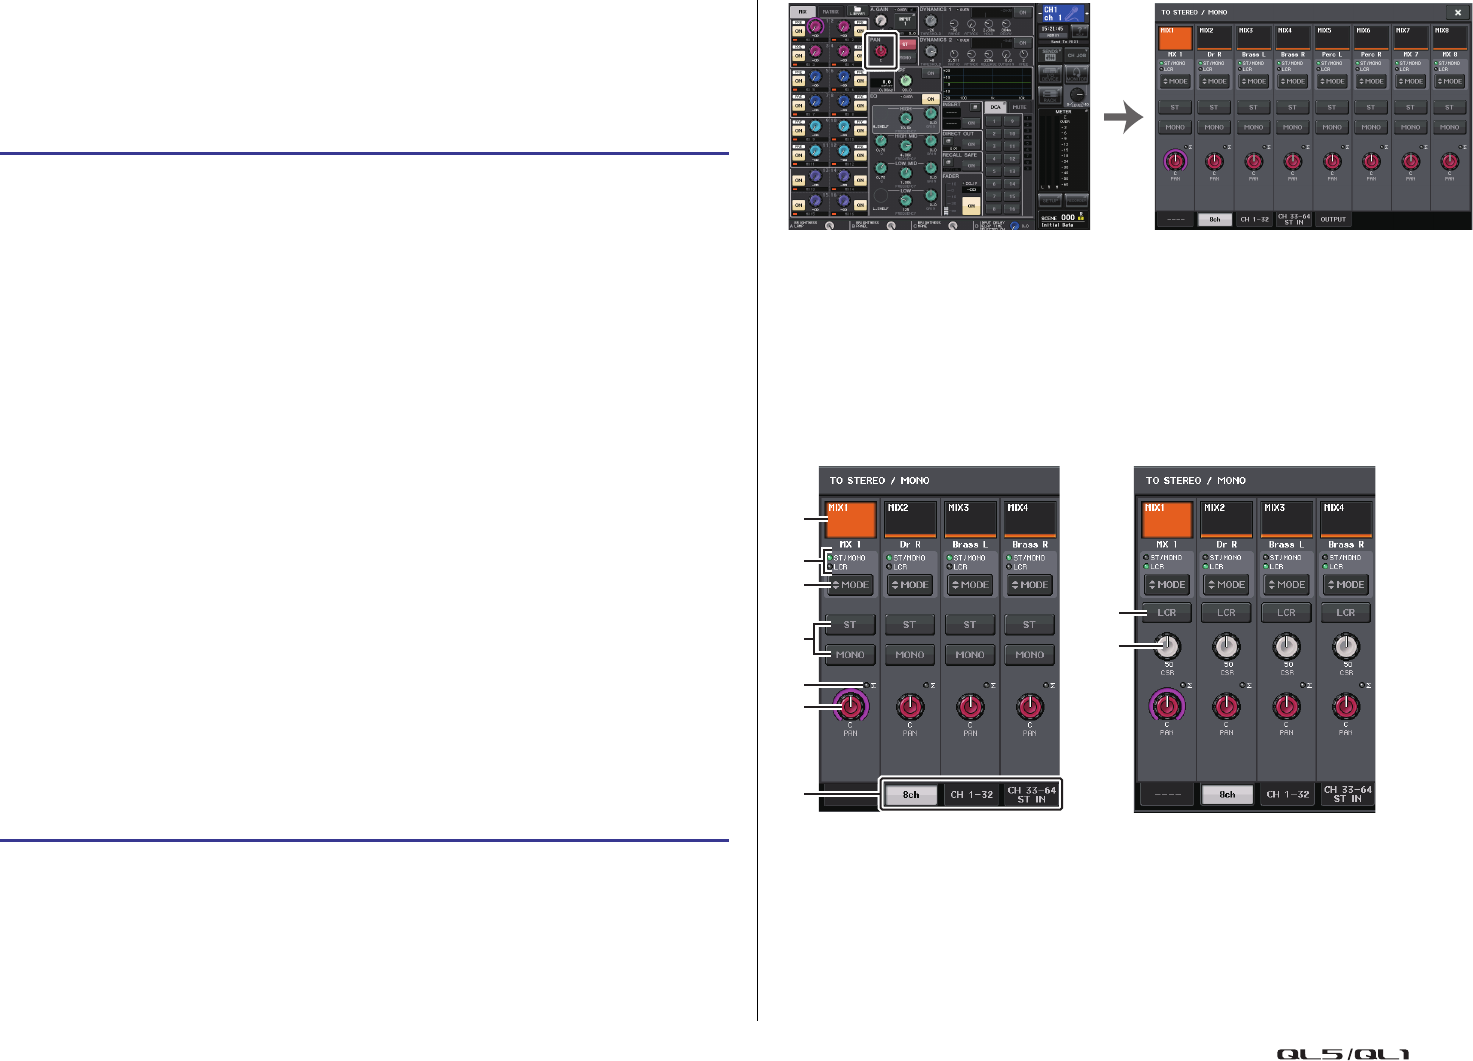Toggle MIX1 MONO button in ST/MONO-mode four-channel window
Screen dimensions: 1473x1061
pos(850,654)
